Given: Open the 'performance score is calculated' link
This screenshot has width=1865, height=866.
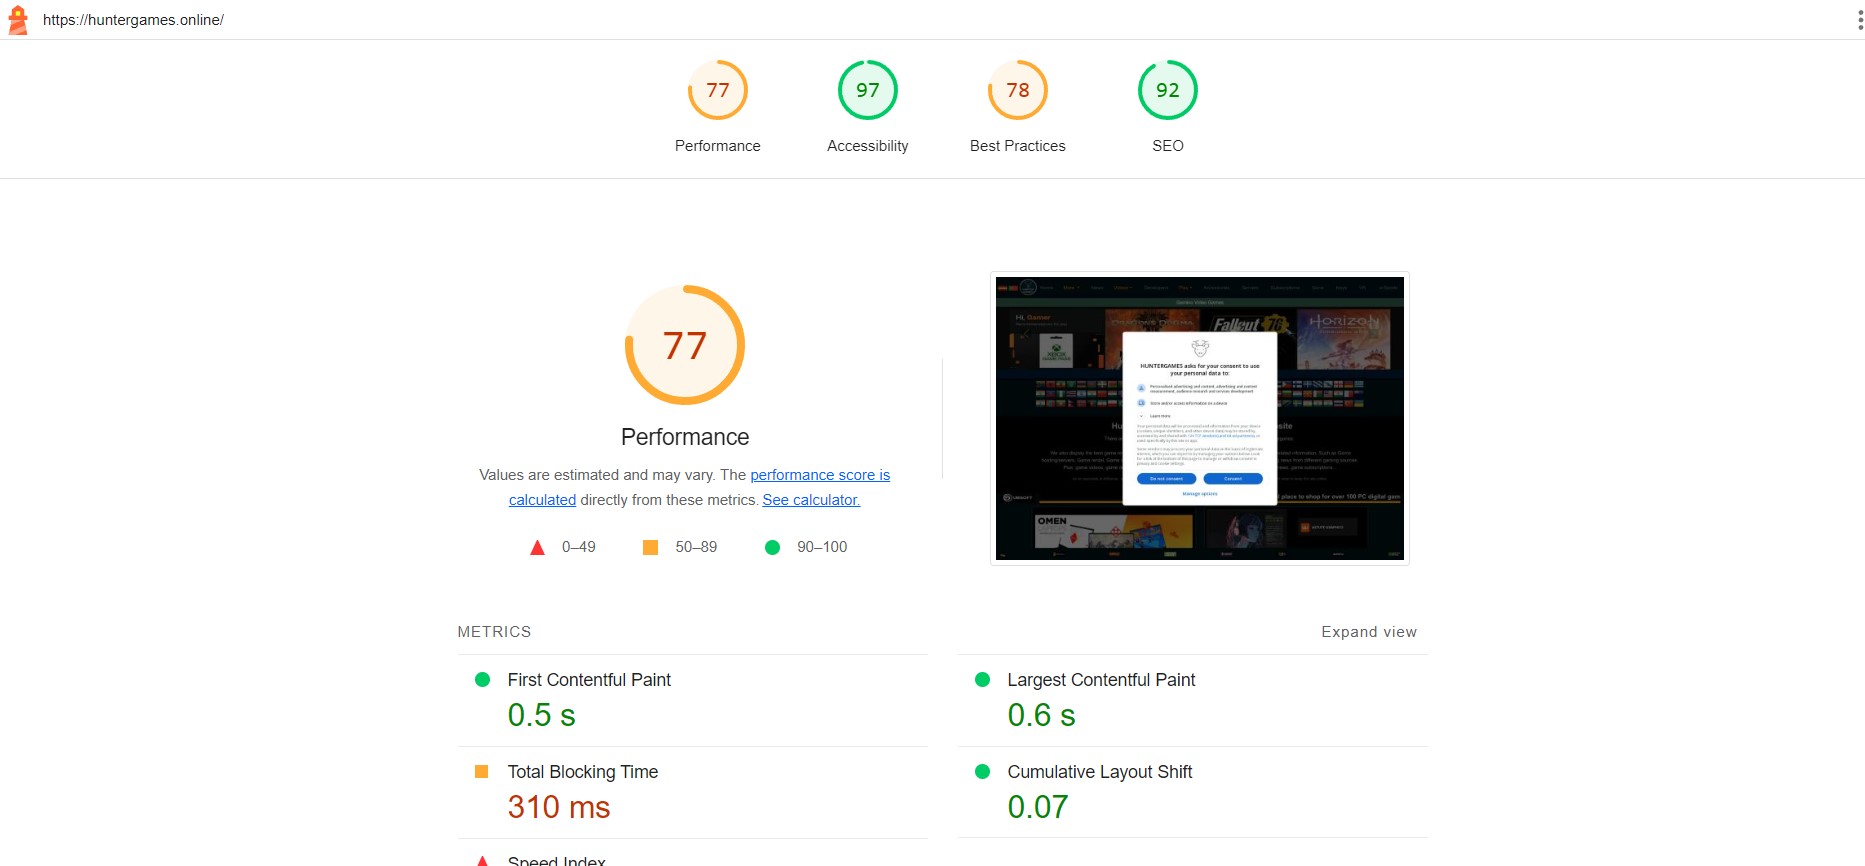Looking at the screenshot, I should click(x=819, y=475).
